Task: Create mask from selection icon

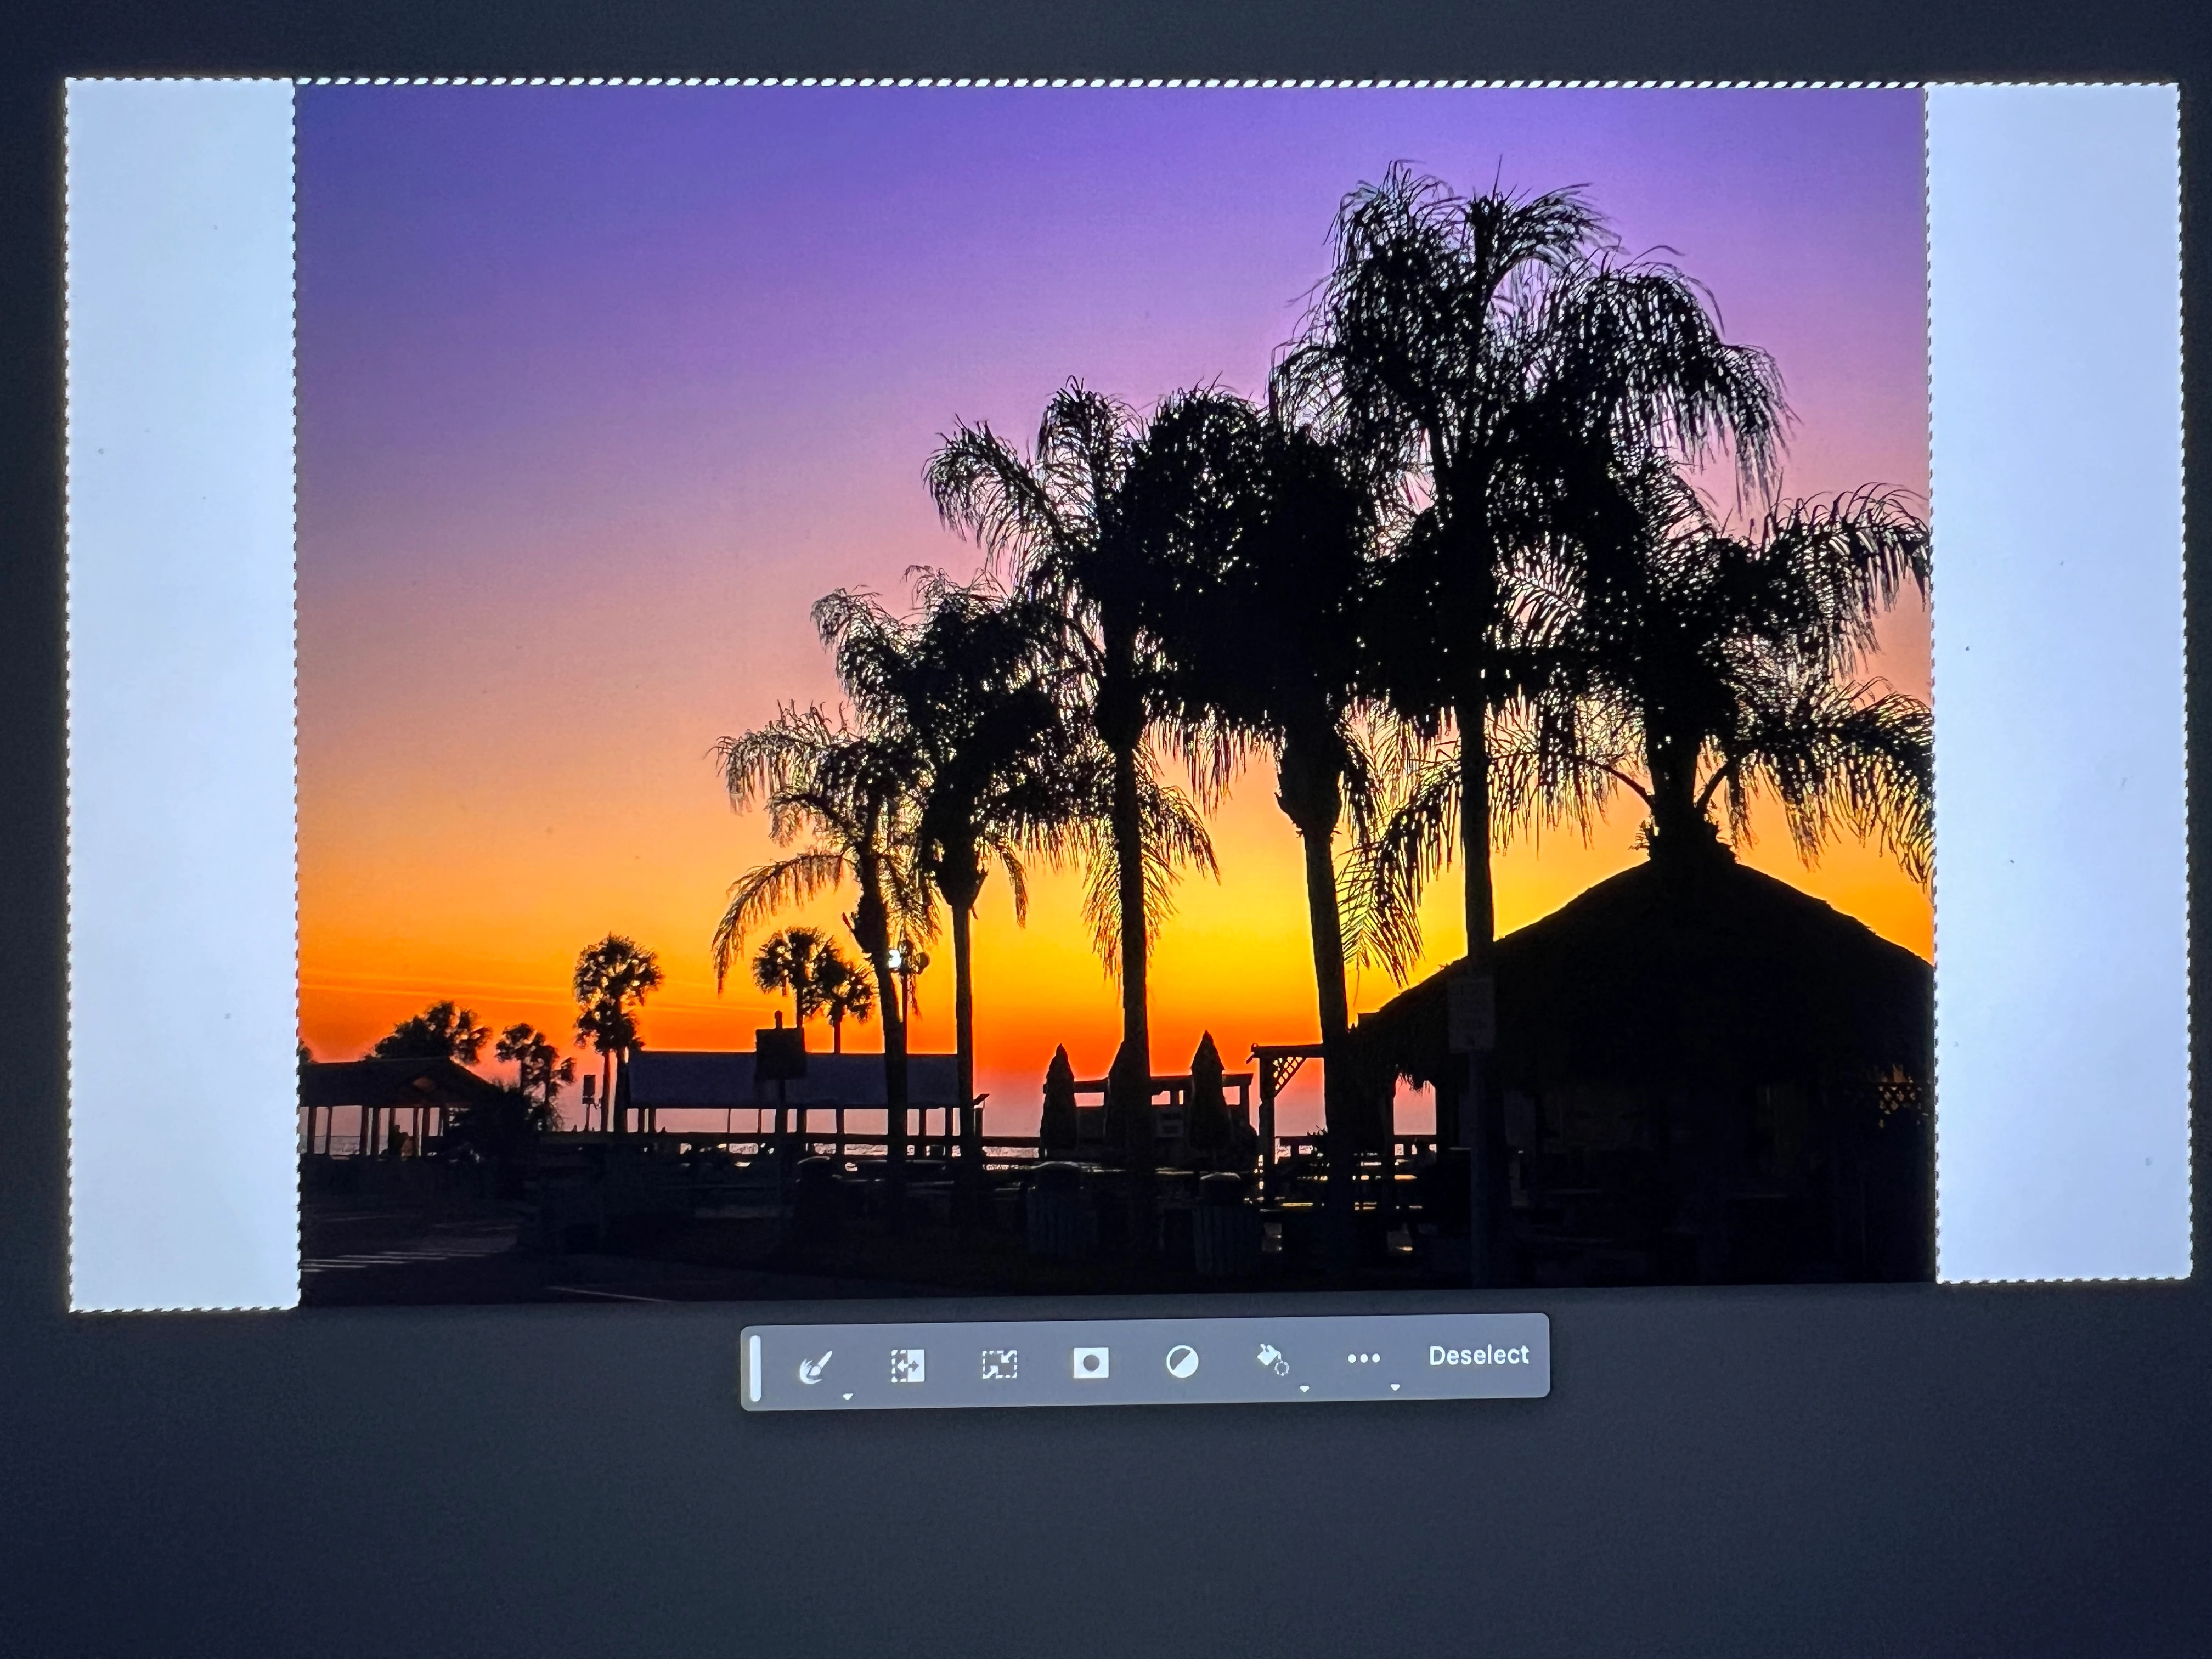Action: click(x=1090, y=1362)
